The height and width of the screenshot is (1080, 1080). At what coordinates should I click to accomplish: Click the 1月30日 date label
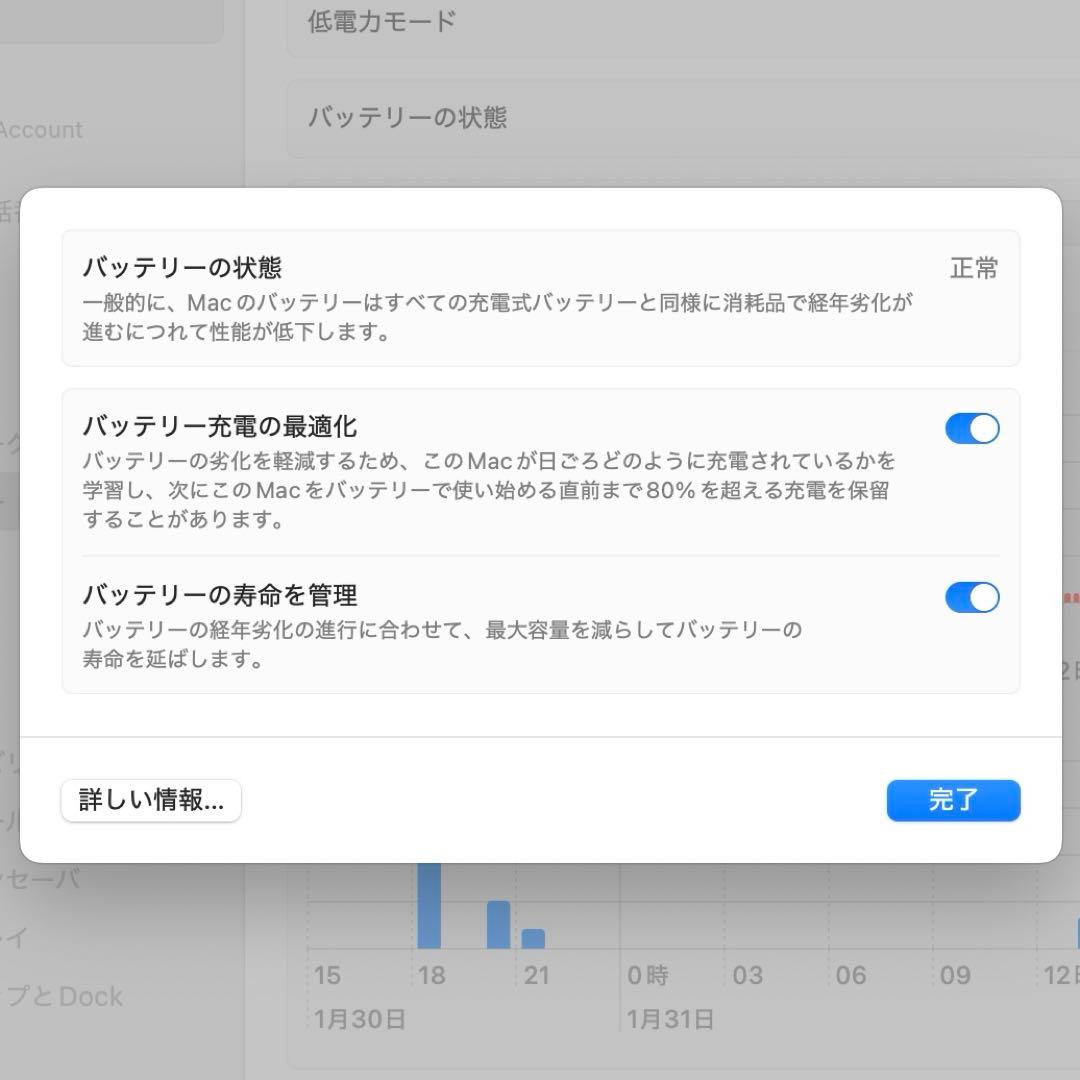tap(358, 1019)
